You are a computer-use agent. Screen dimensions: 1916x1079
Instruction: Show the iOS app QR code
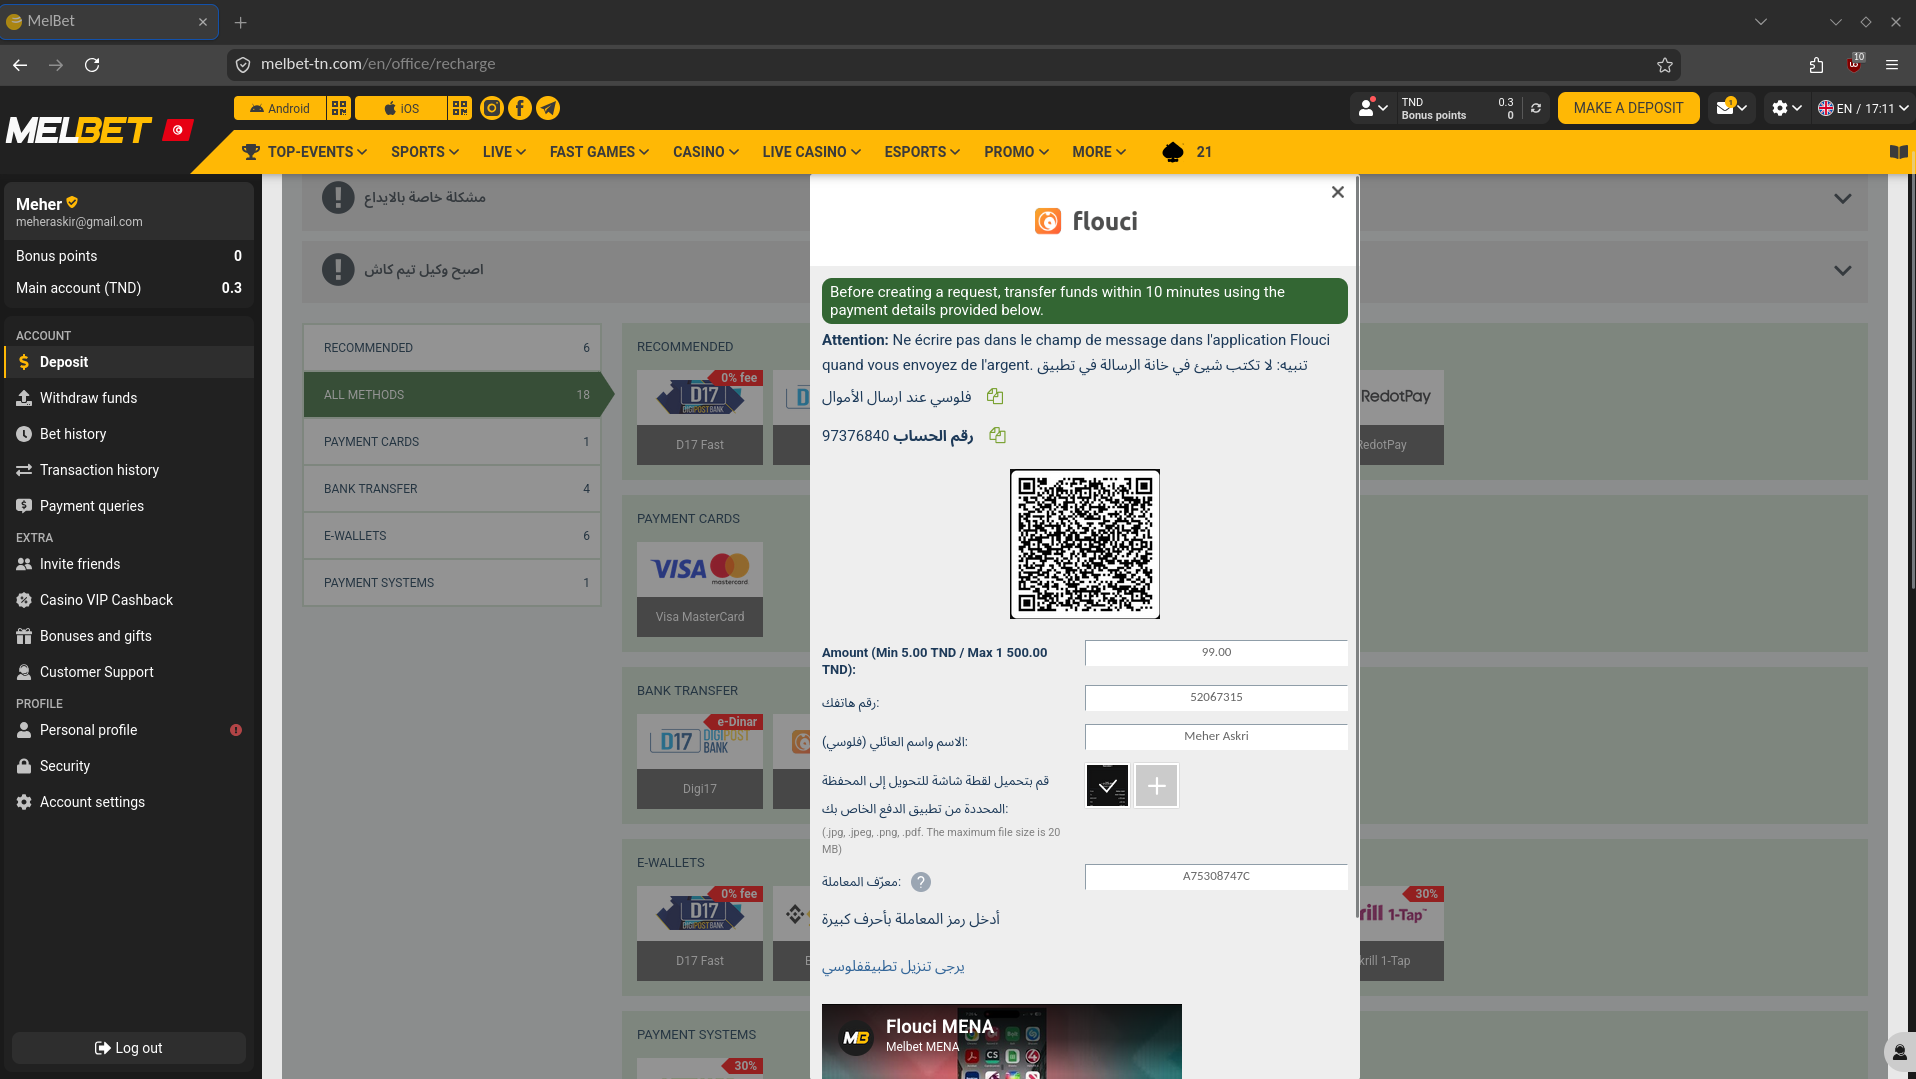coord(460,108)
